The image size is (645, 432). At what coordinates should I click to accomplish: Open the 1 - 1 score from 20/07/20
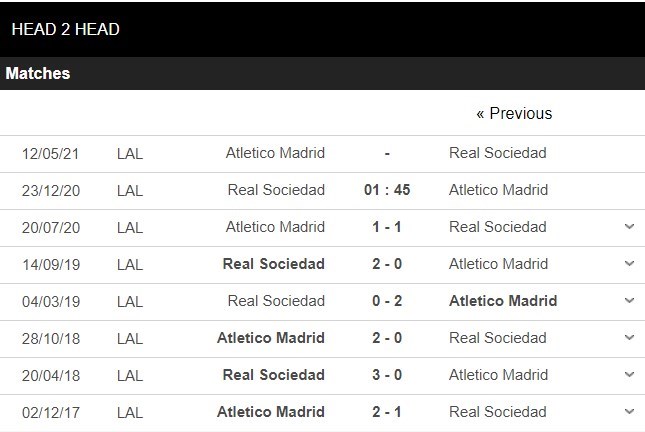click(387, 227)
